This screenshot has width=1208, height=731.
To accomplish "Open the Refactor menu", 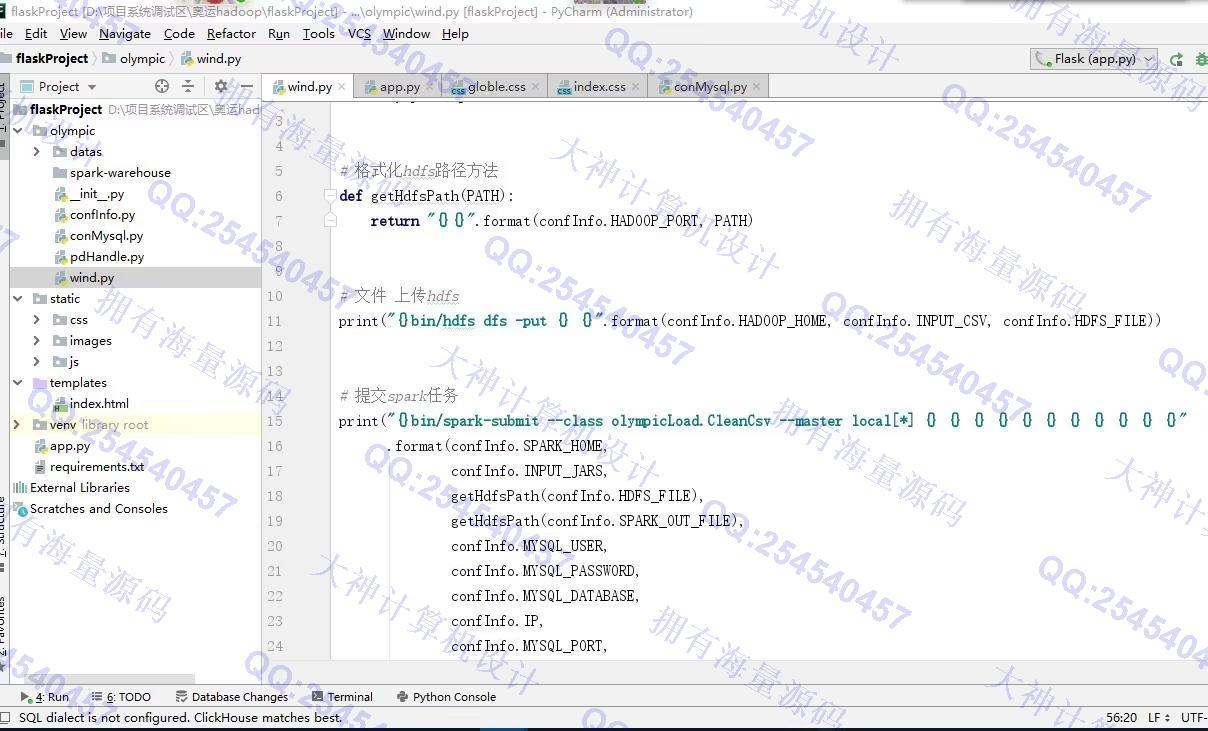I will [x=231, y=33].
